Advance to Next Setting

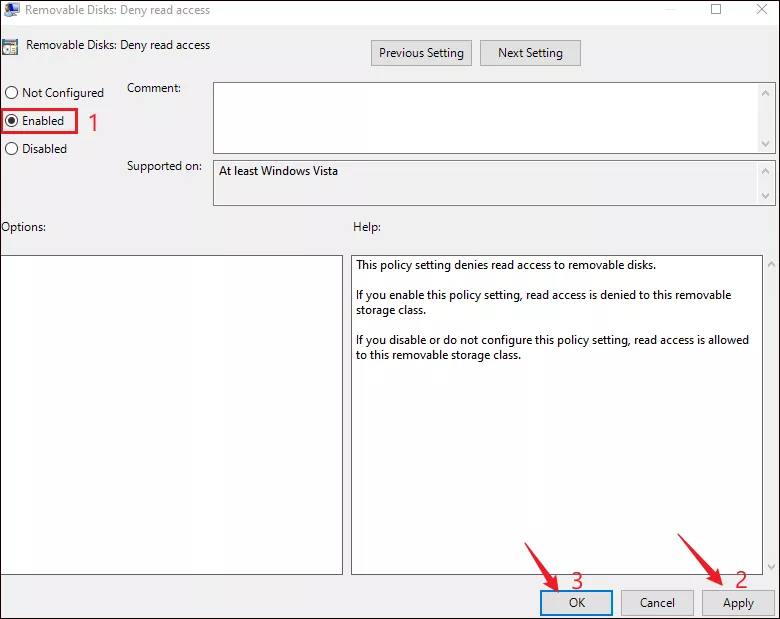[530, 53]
